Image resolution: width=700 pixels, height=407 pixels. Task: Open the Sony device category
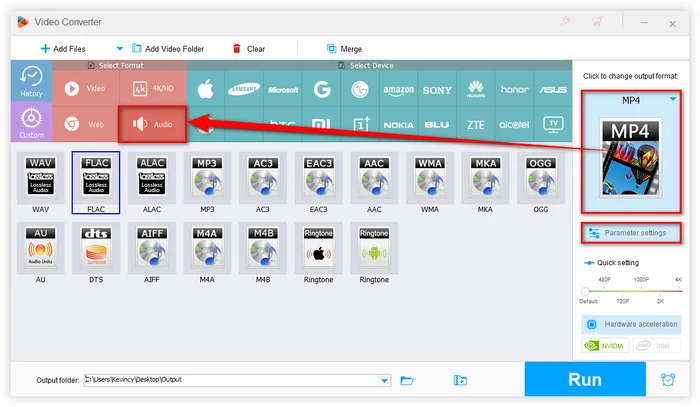(x=437, y=89)
